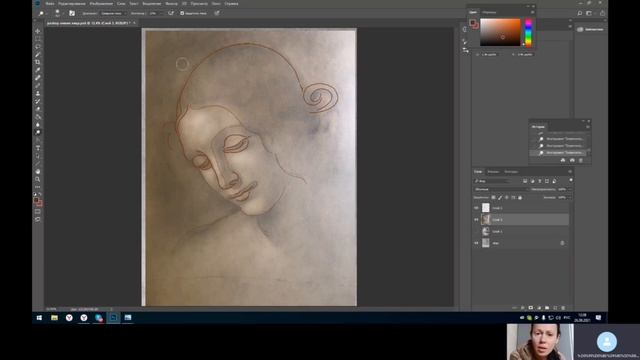Open the layer blend mode dropdown

[x=501, y=189]
